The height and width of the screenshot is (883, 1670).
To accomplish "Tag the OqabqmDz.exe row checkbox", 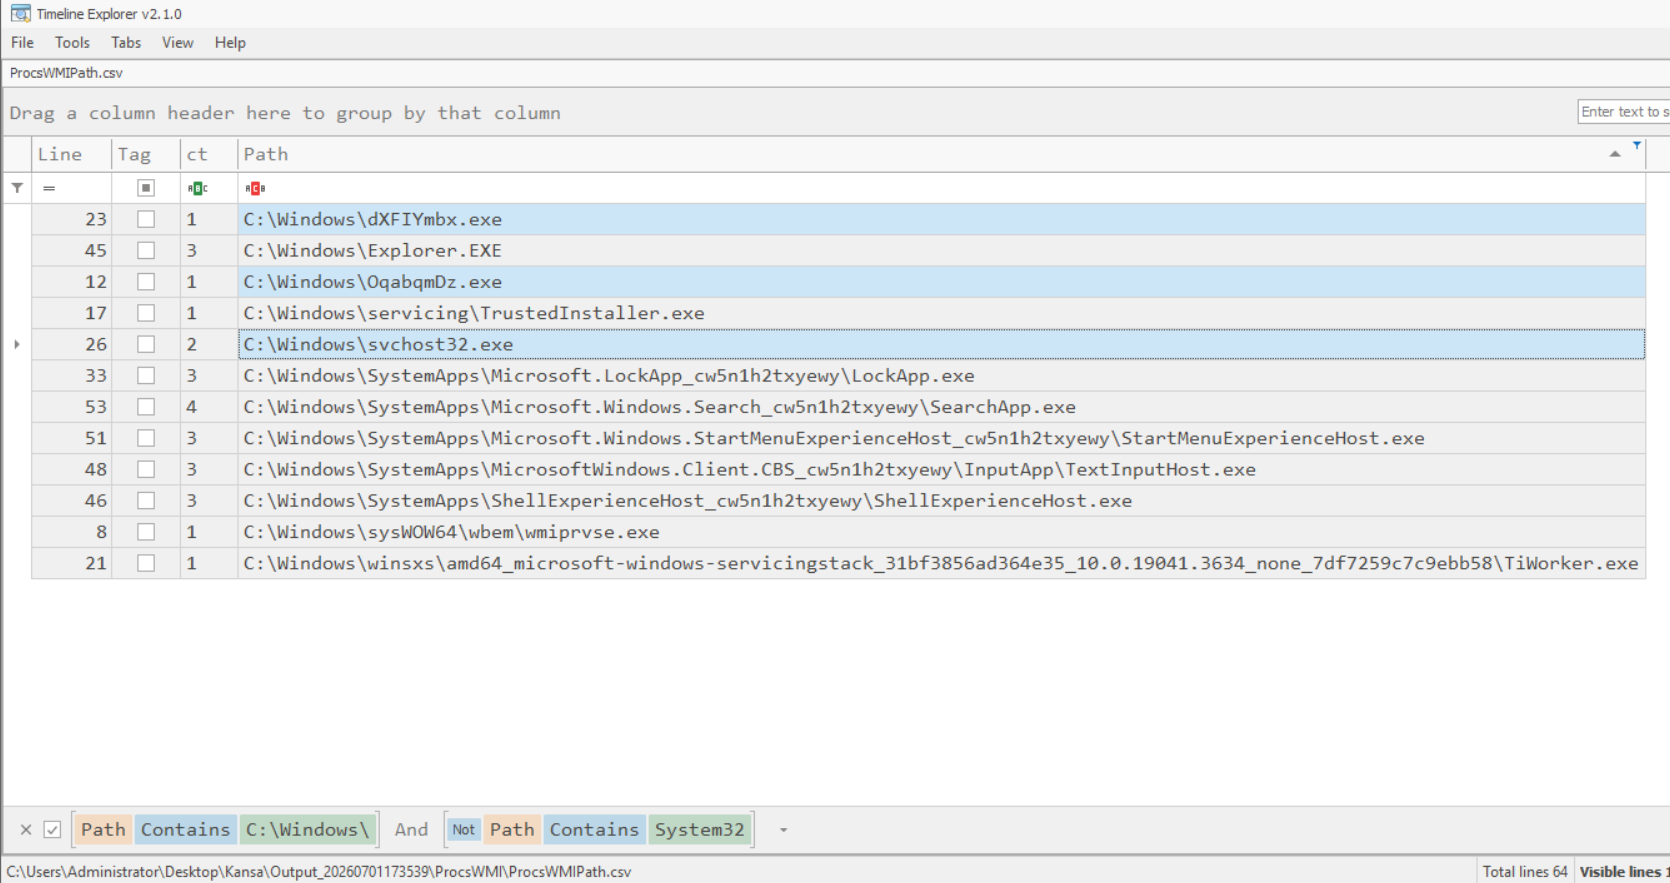I will point(146,282).
